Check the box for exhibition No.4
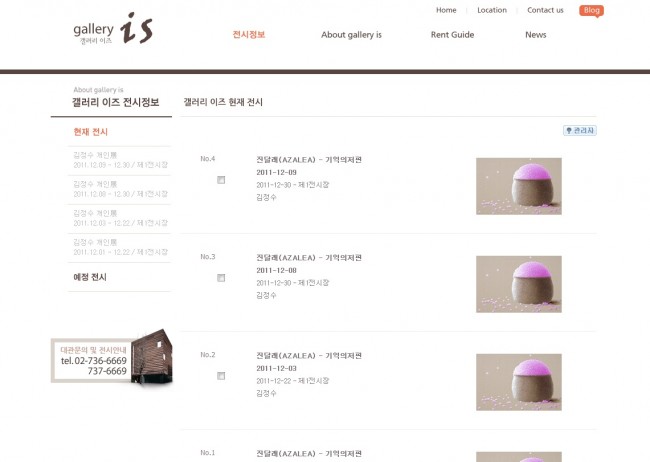The width and height of the screenshot is (650, 462). pyautogui.click(x=221, y=180)
